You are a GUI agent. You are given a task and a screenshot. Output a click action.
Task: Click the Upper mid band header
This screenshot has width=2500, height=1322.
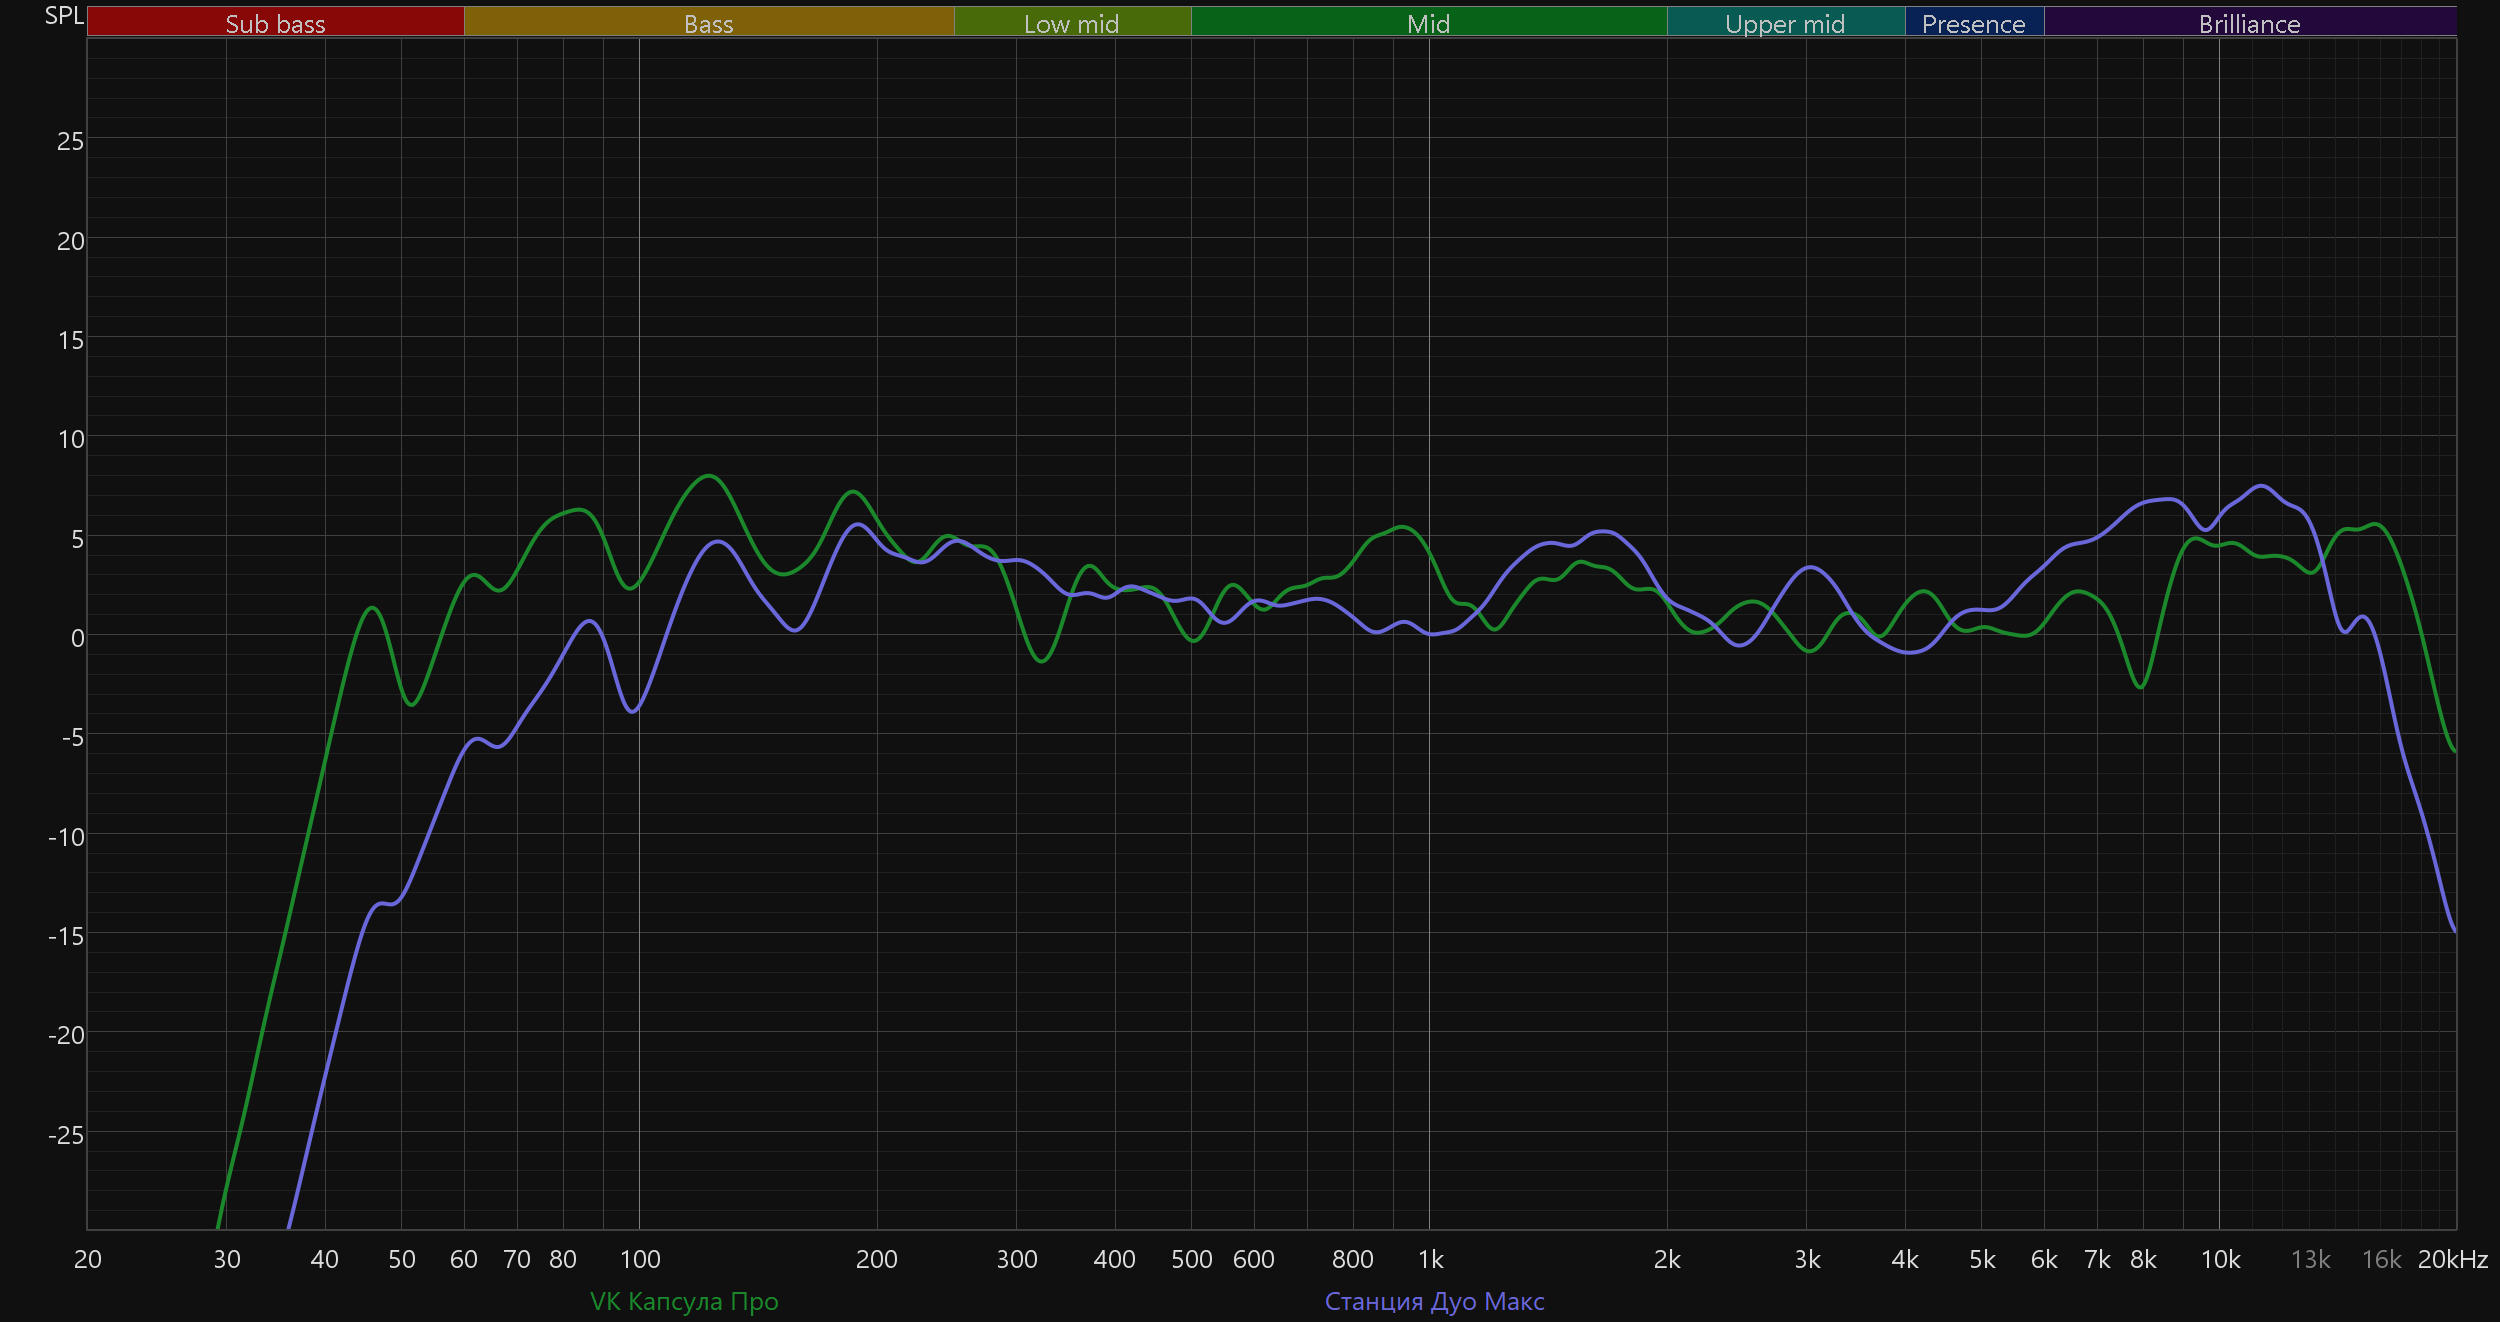[x=1785, y=23]
